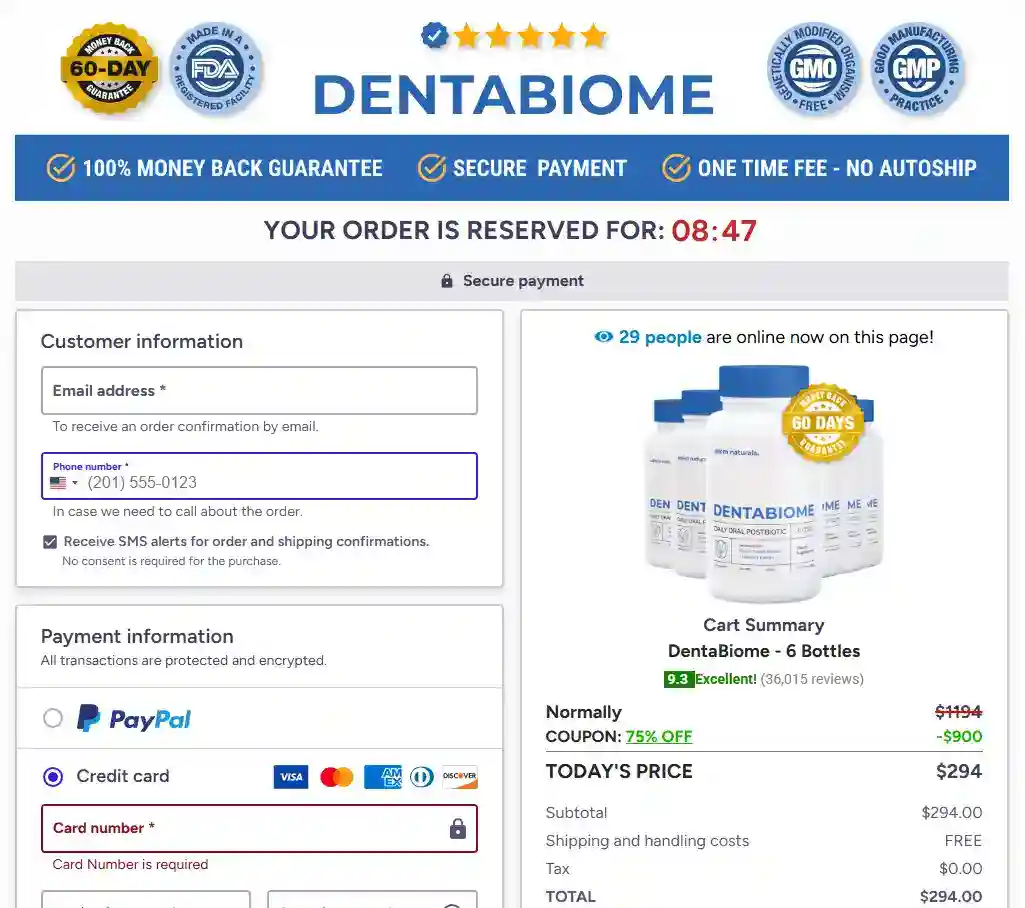Click the checkmark icon beside Secure Payment
The image size is (1025, 908).
pos(431,168)
